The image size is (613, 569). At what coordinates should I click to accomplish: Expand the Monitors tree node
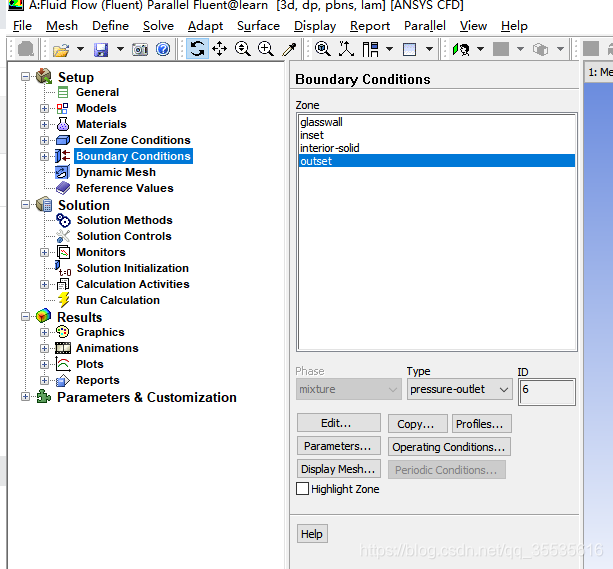coord(44,252)
